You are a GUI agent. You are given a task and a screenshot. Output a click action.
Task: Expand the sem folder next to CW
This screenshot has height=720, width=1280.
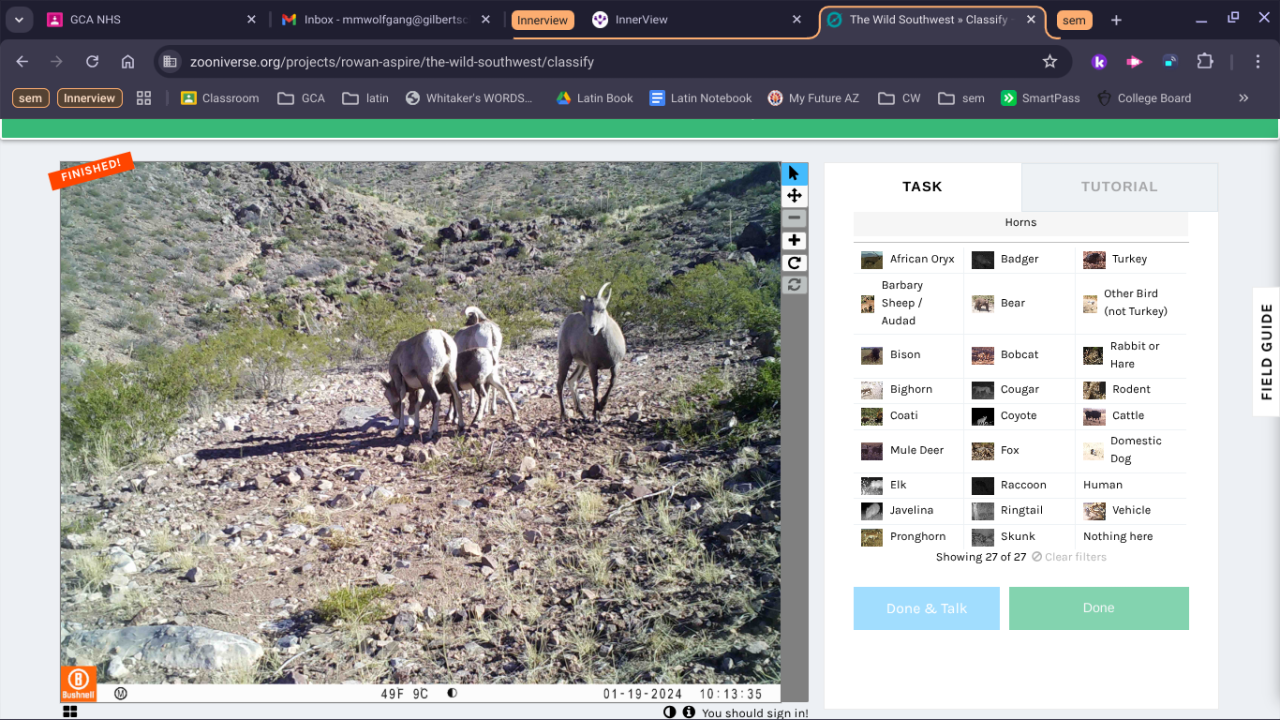pos(961,98)
